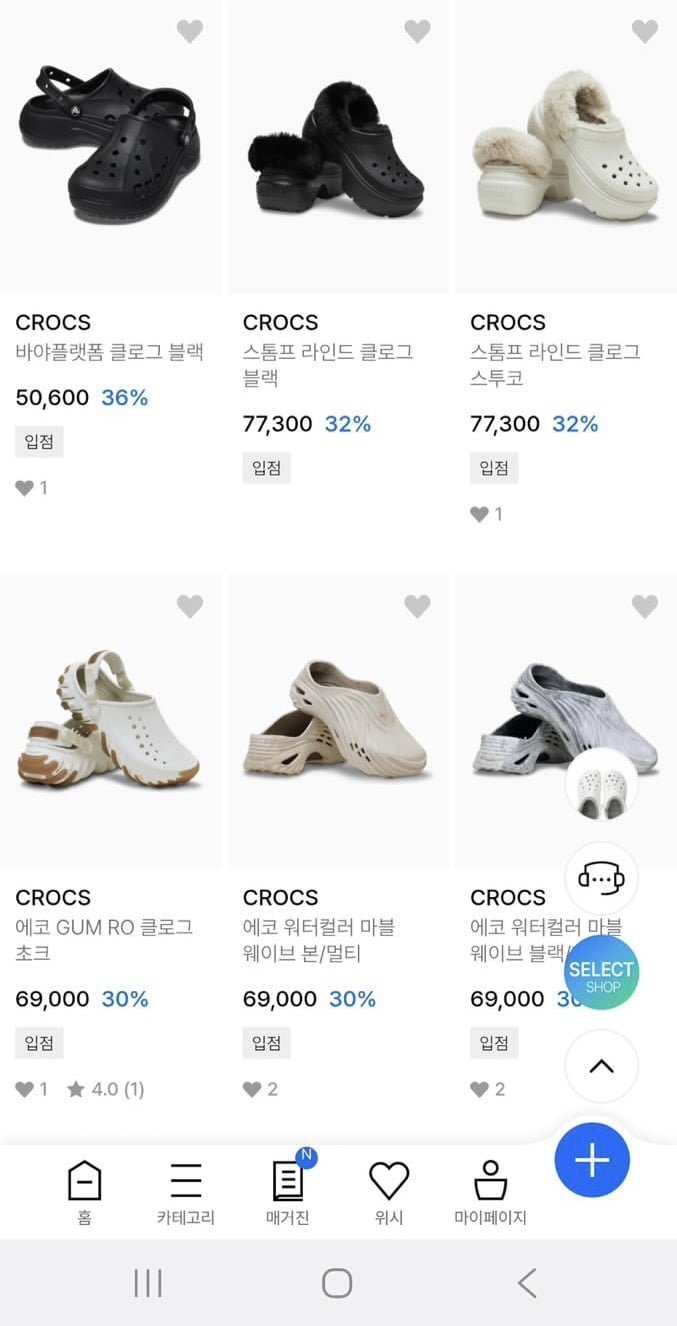Open the customer support chat headset icon

[601, 879]
